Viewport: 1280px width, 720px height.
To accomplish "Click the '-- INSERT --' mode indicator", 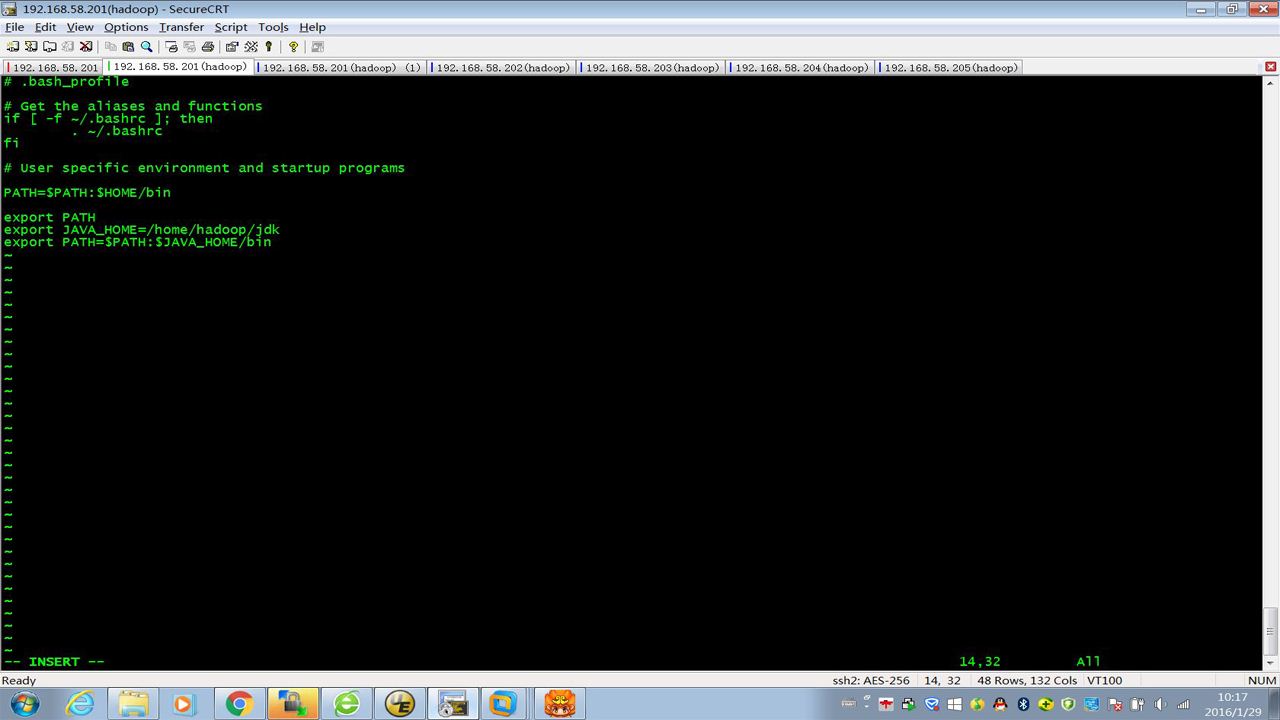I will (x=54, y=662).
